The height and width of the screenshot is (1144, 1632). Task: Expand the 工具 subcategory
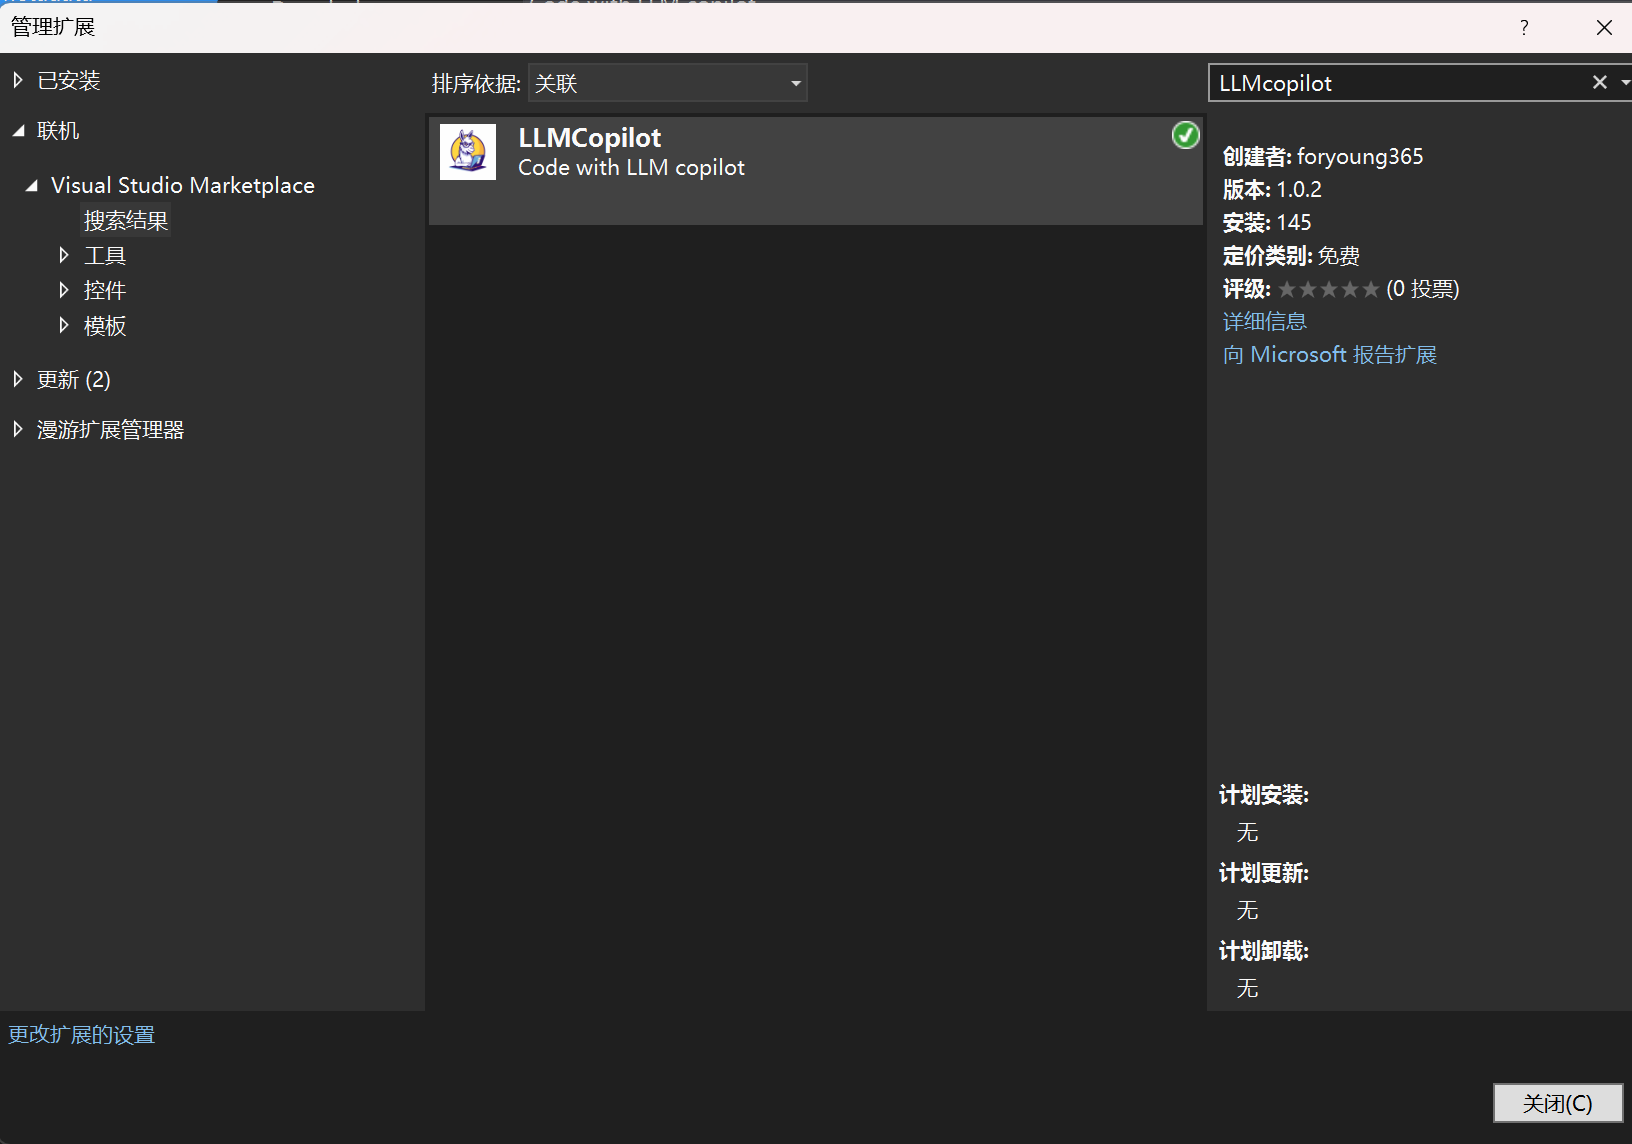[x=64, y=255]
